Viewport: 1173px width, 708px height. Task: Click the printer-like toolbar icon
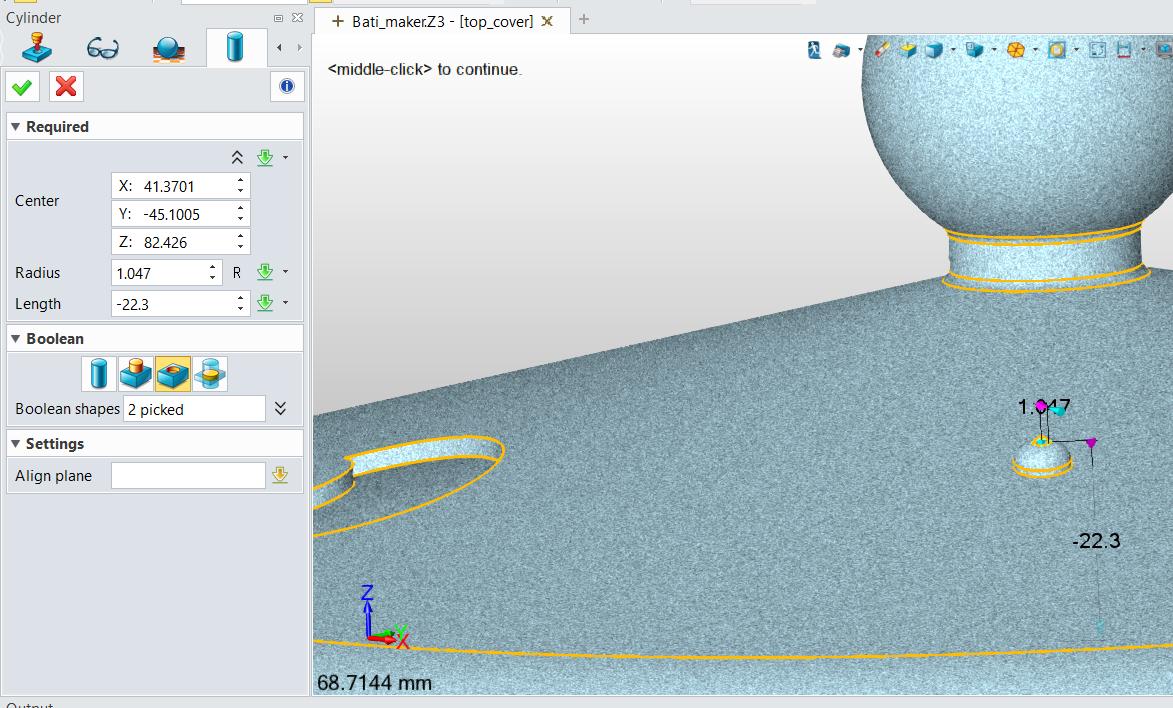click(841, 51)
